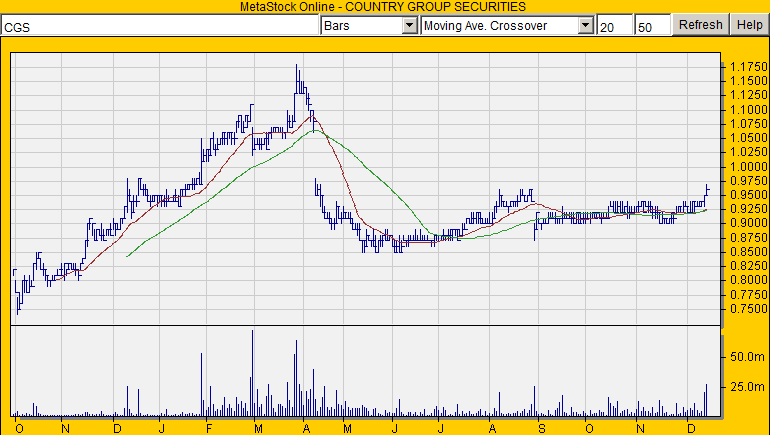Click the second period field showing 50

pos(652,26)
